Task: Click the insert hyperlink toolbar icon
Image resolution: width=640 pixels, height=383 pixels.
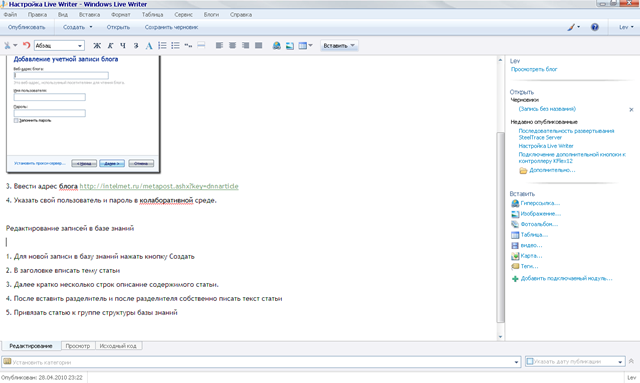Action: tap(277, 46)
